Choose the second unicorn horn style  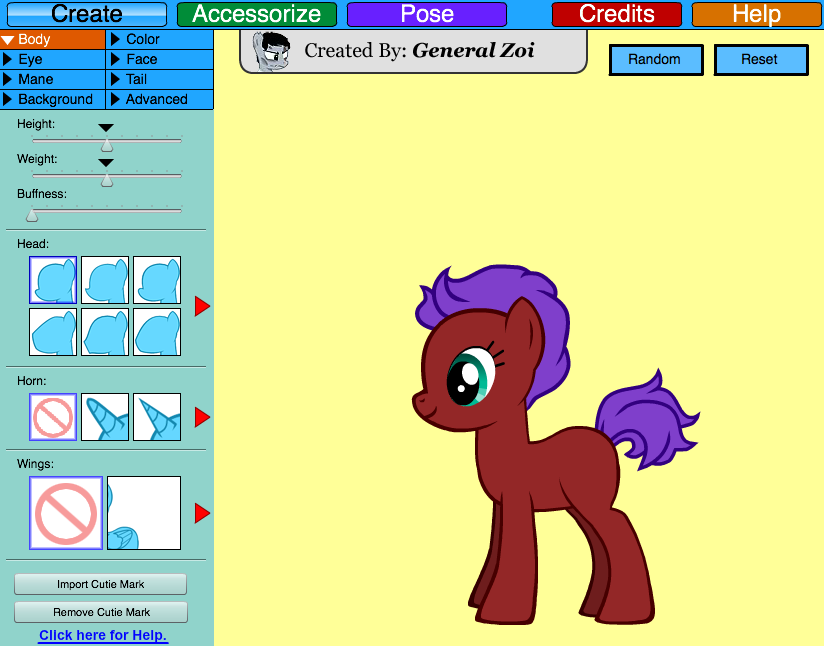(157, 417)
